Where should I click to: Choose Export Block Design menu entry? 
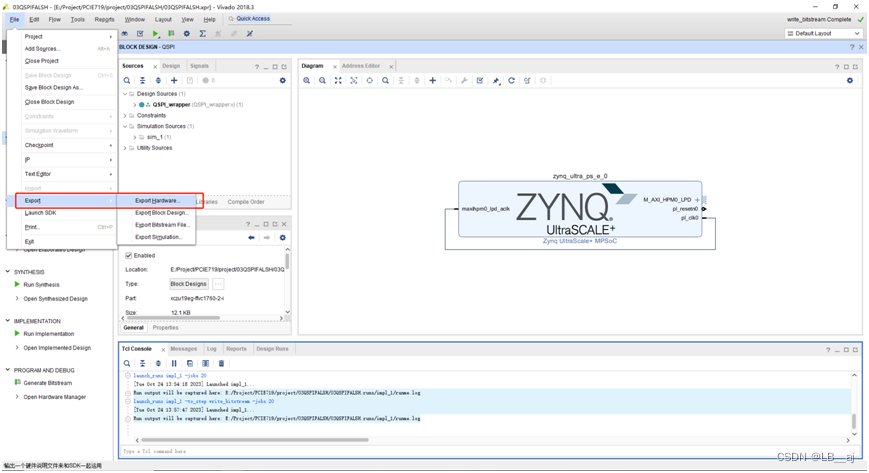click(x=161, y=213)
